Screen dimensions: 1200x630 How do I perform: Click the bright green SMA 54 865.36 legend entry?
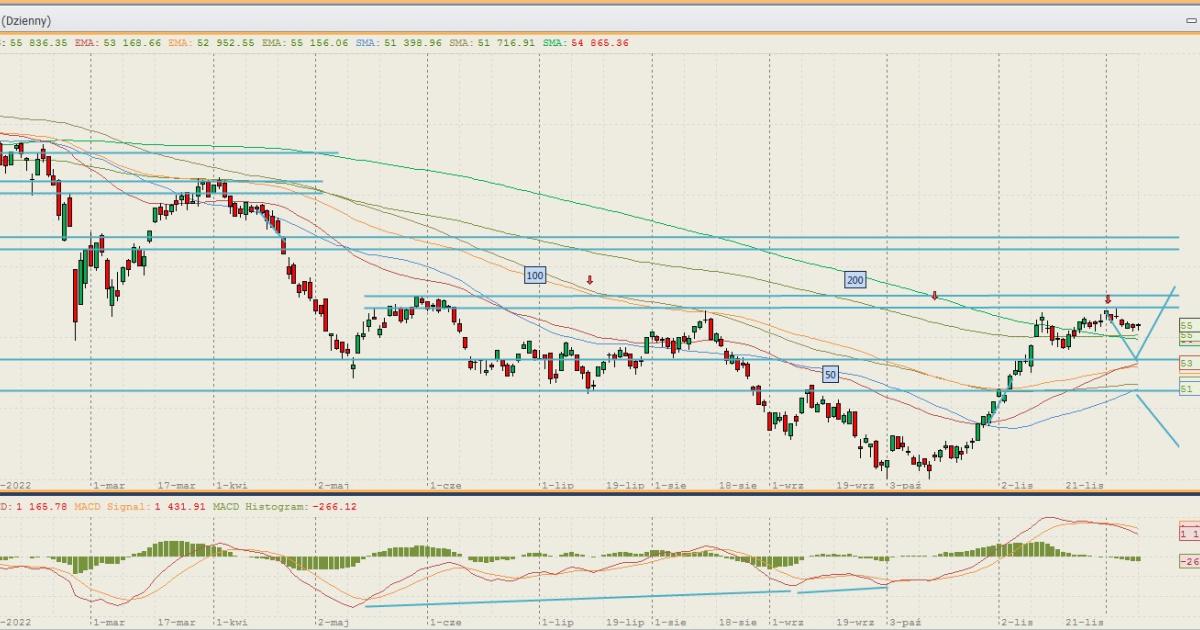click(x=584, y=43)
